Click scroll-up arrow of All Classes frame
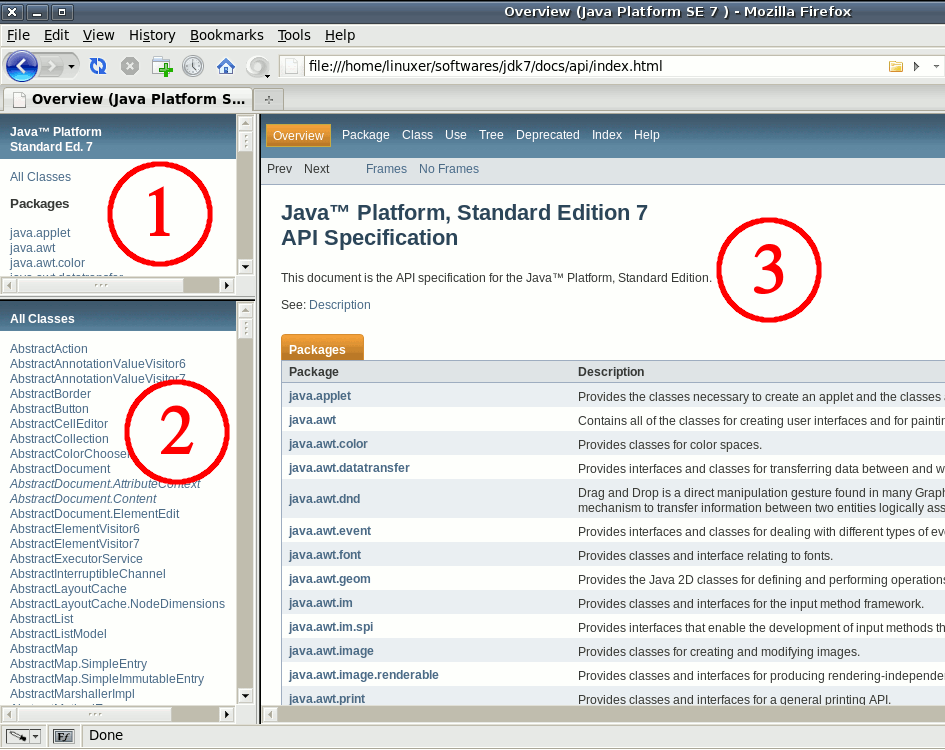Image resolution: width=945 pixels, height=750 pixels. 245,310
